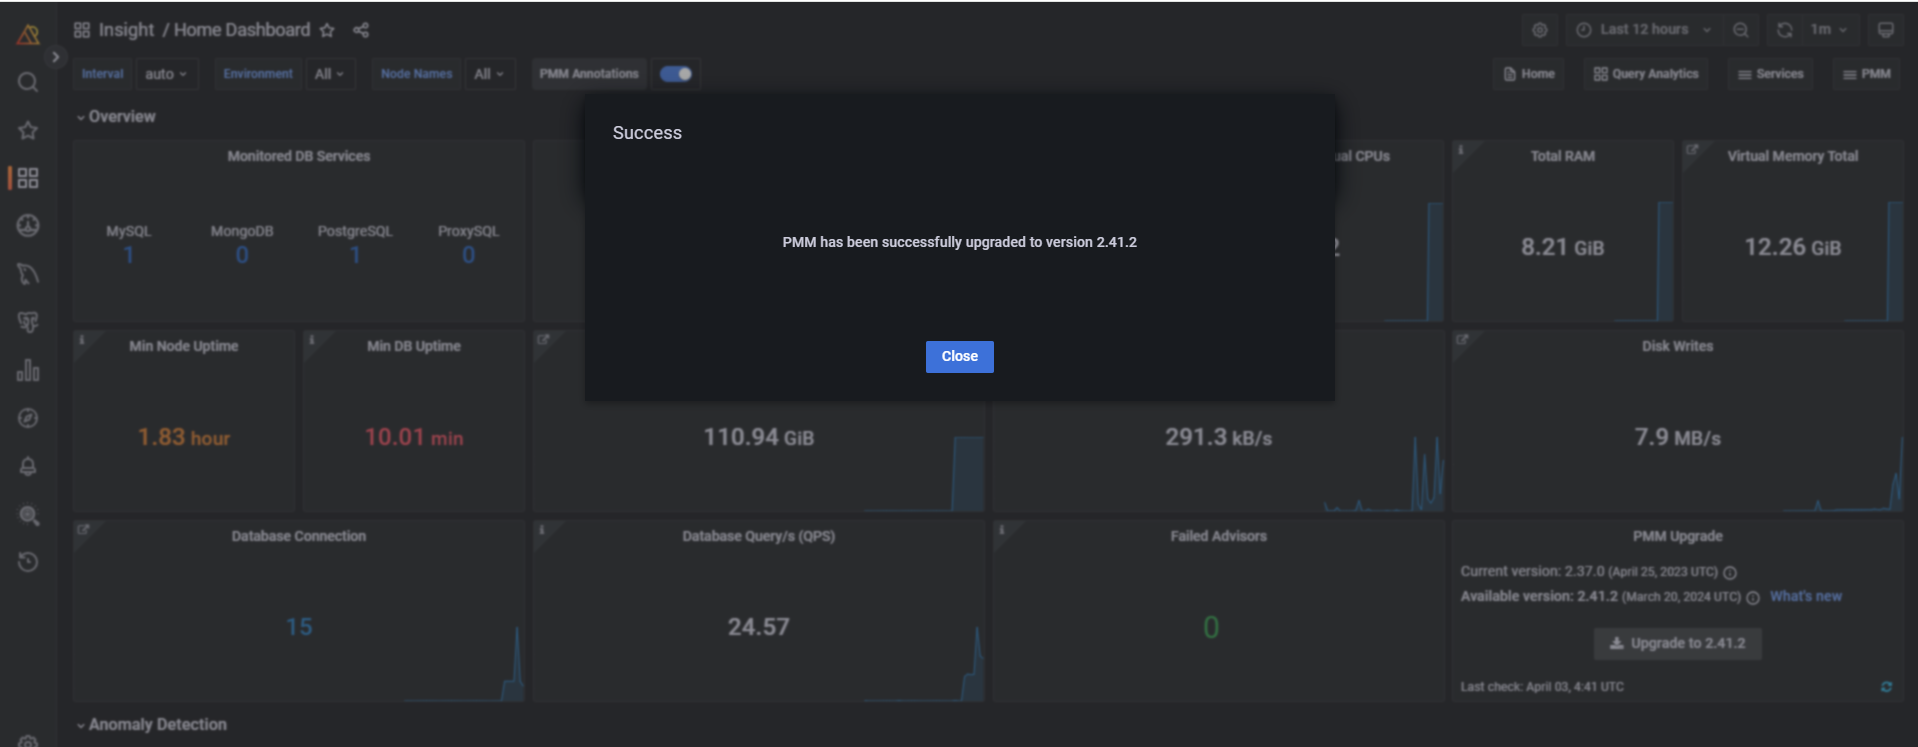Image resolution: width=1918 pixels, height=747 pixels.
Task: Click the Home Dashboard breadcrumb title
Action: pos(242,30)
